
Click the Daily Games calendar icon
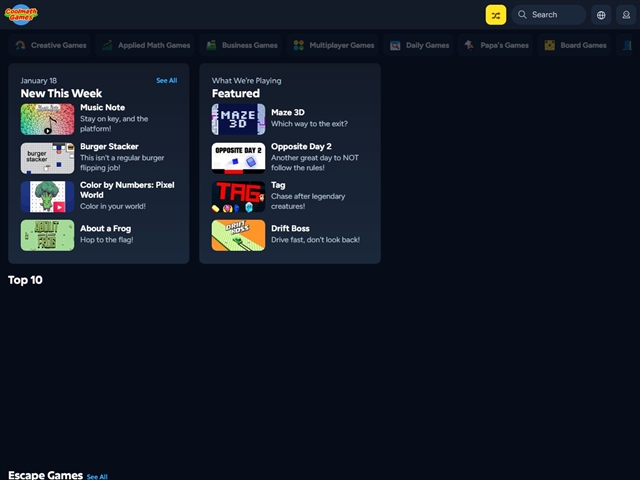pyautogui.click(x=395, y=45)
